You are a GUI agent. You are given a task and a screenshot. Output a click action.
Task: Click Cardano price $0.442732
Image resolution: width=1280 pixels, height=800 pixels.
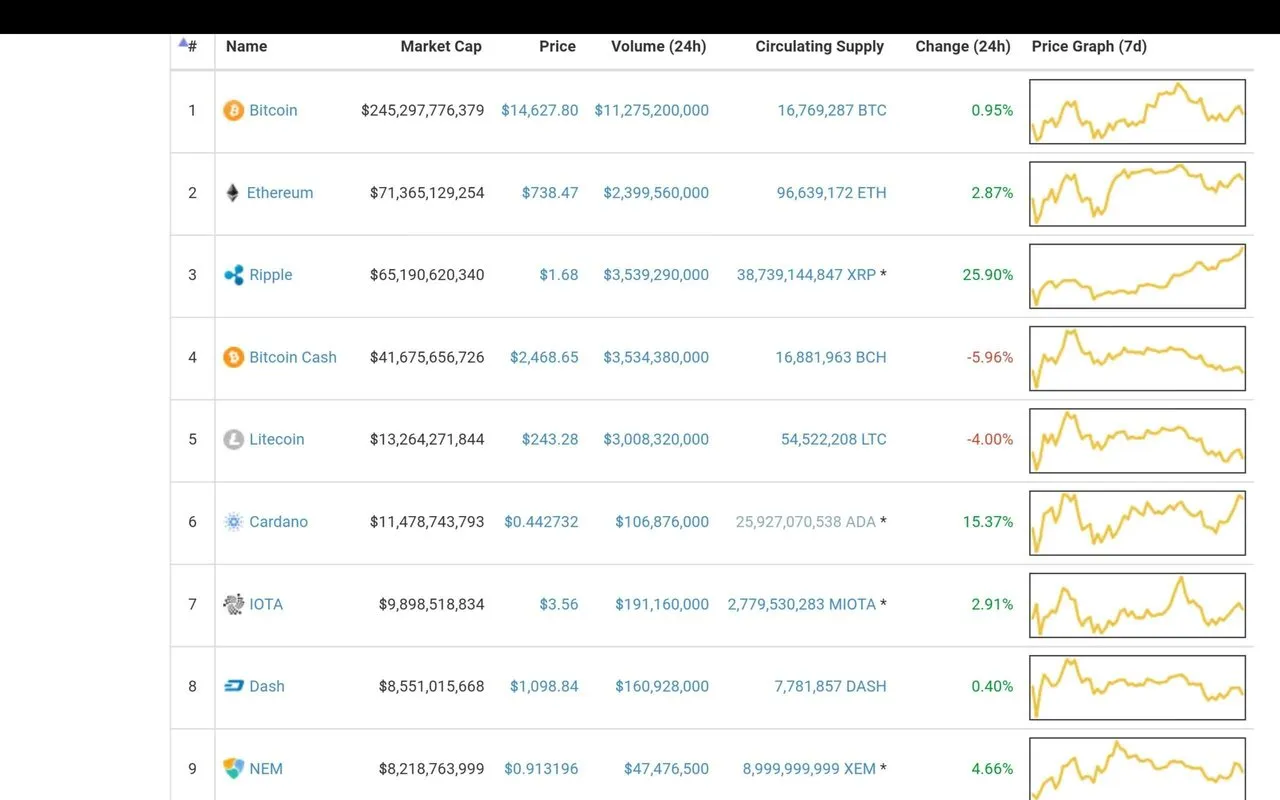[x=541, y=522]
